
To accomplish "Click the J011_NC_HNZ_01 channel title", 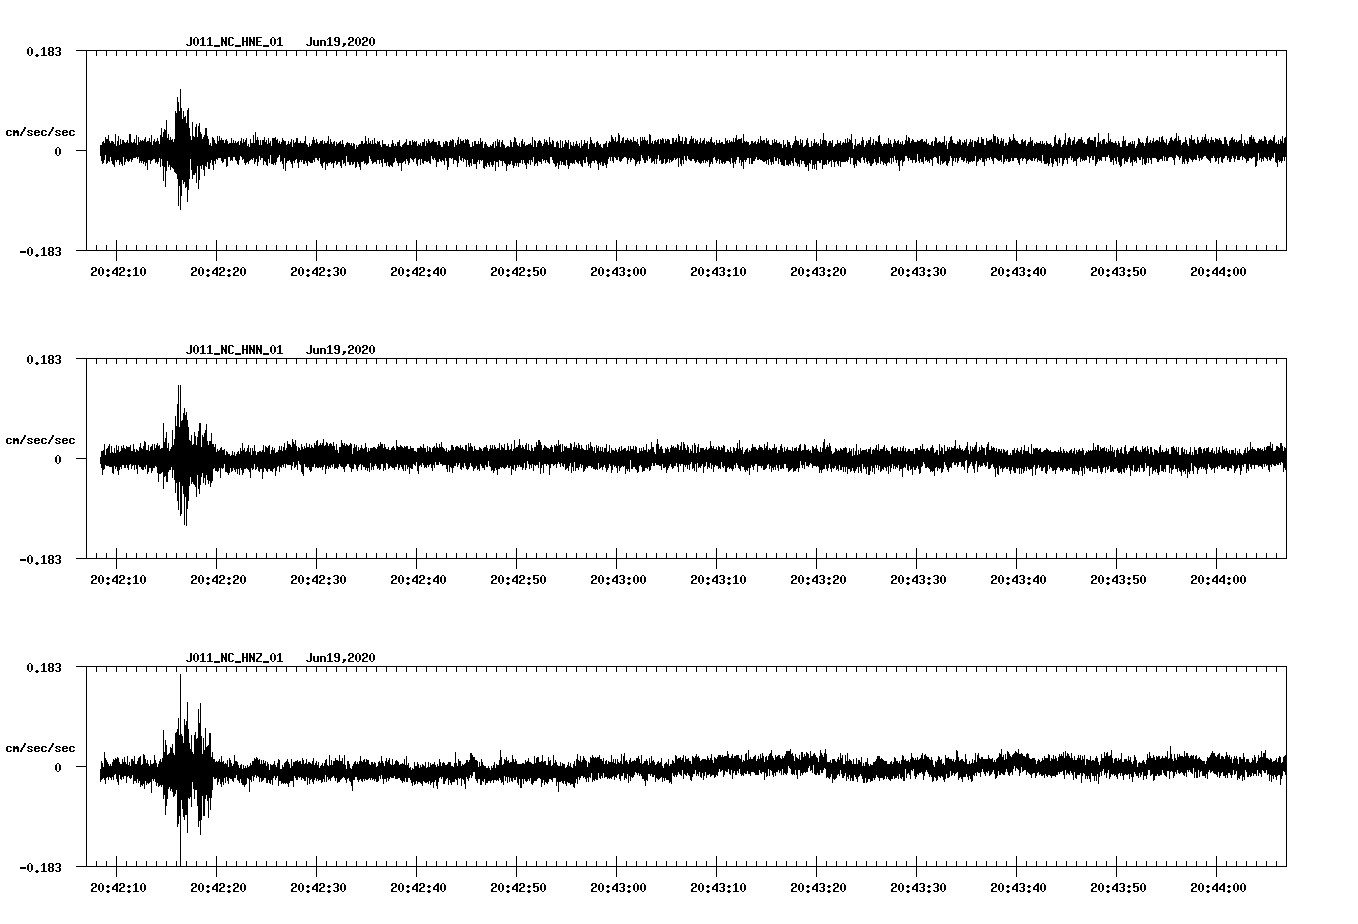I will [234, 658].
